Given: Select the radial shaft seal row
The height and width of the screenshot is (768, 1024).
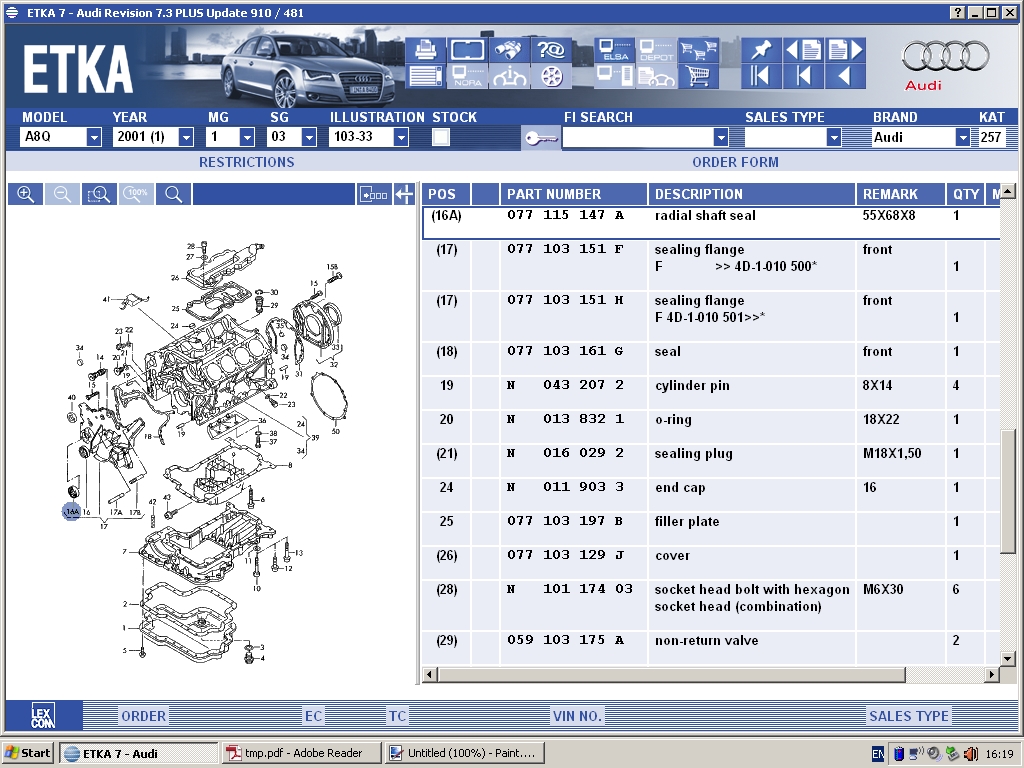Looking at the screenshot, I should [x=711, y=223].
